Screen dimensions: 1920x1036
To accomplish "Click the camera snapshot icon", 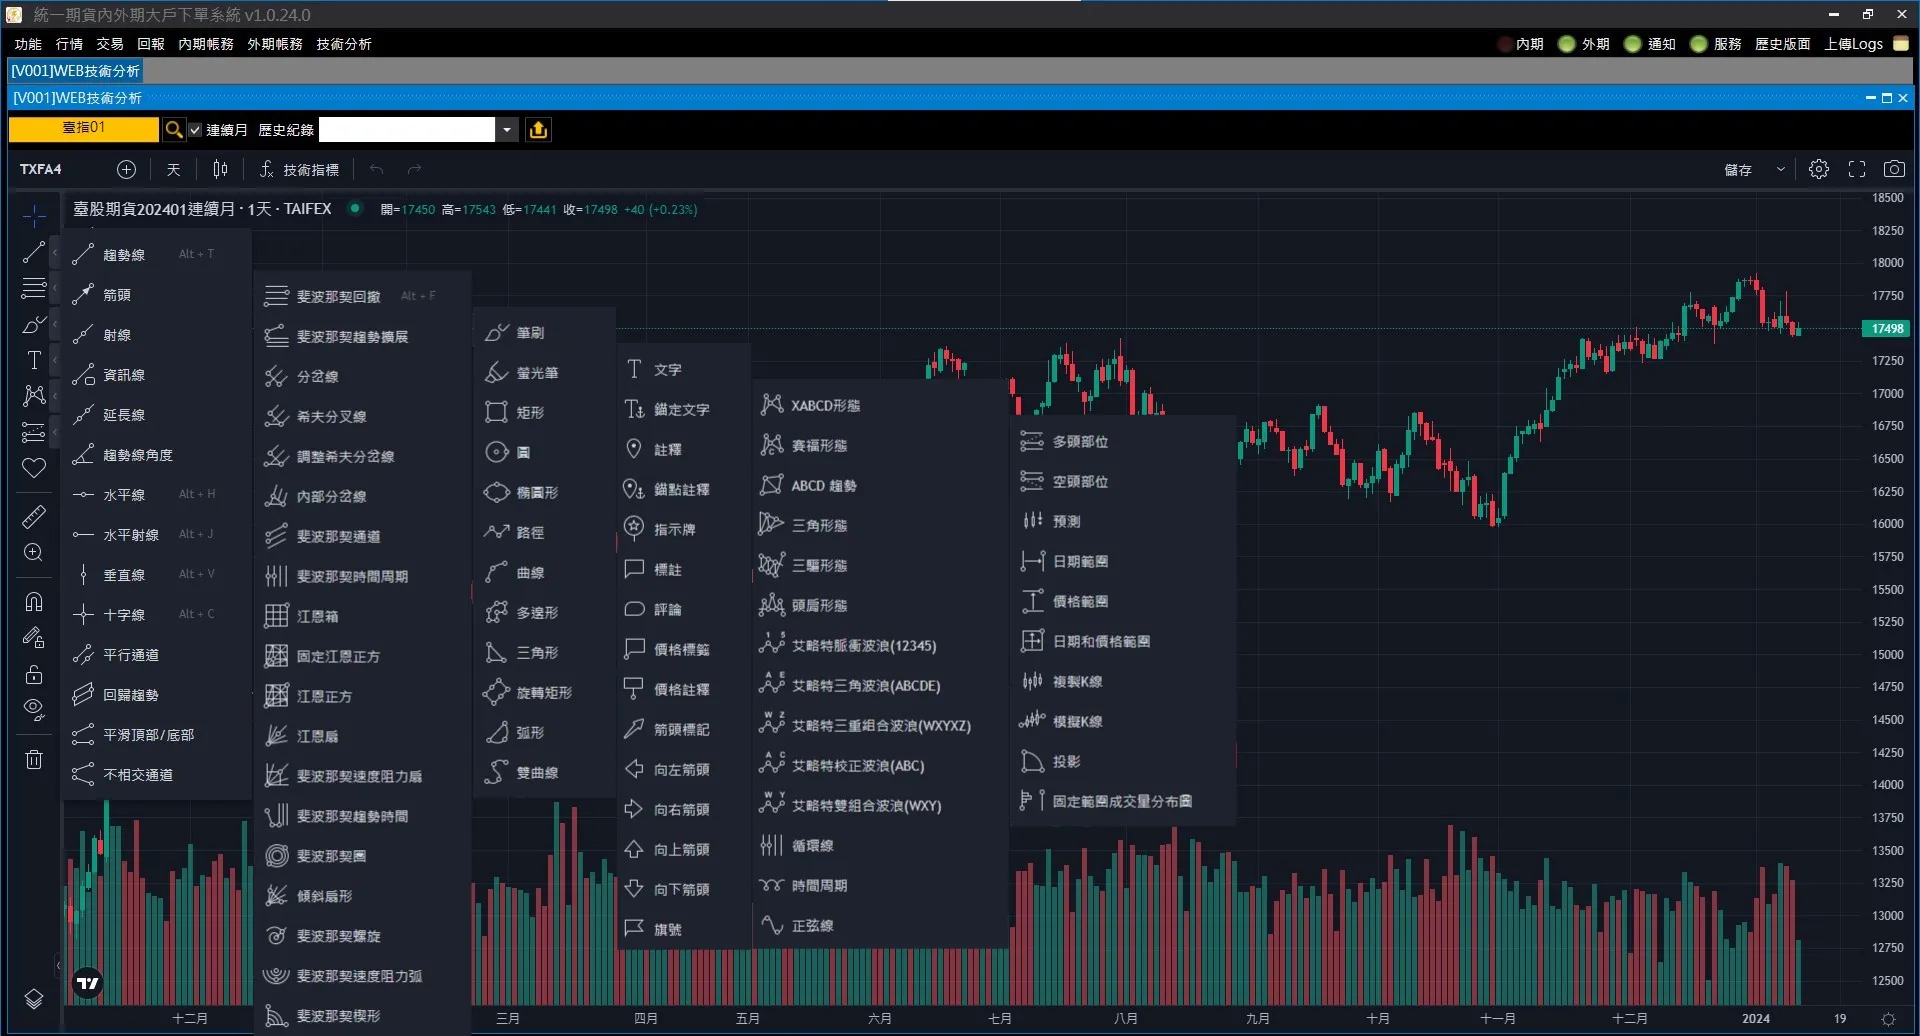I will point(1893,169).
